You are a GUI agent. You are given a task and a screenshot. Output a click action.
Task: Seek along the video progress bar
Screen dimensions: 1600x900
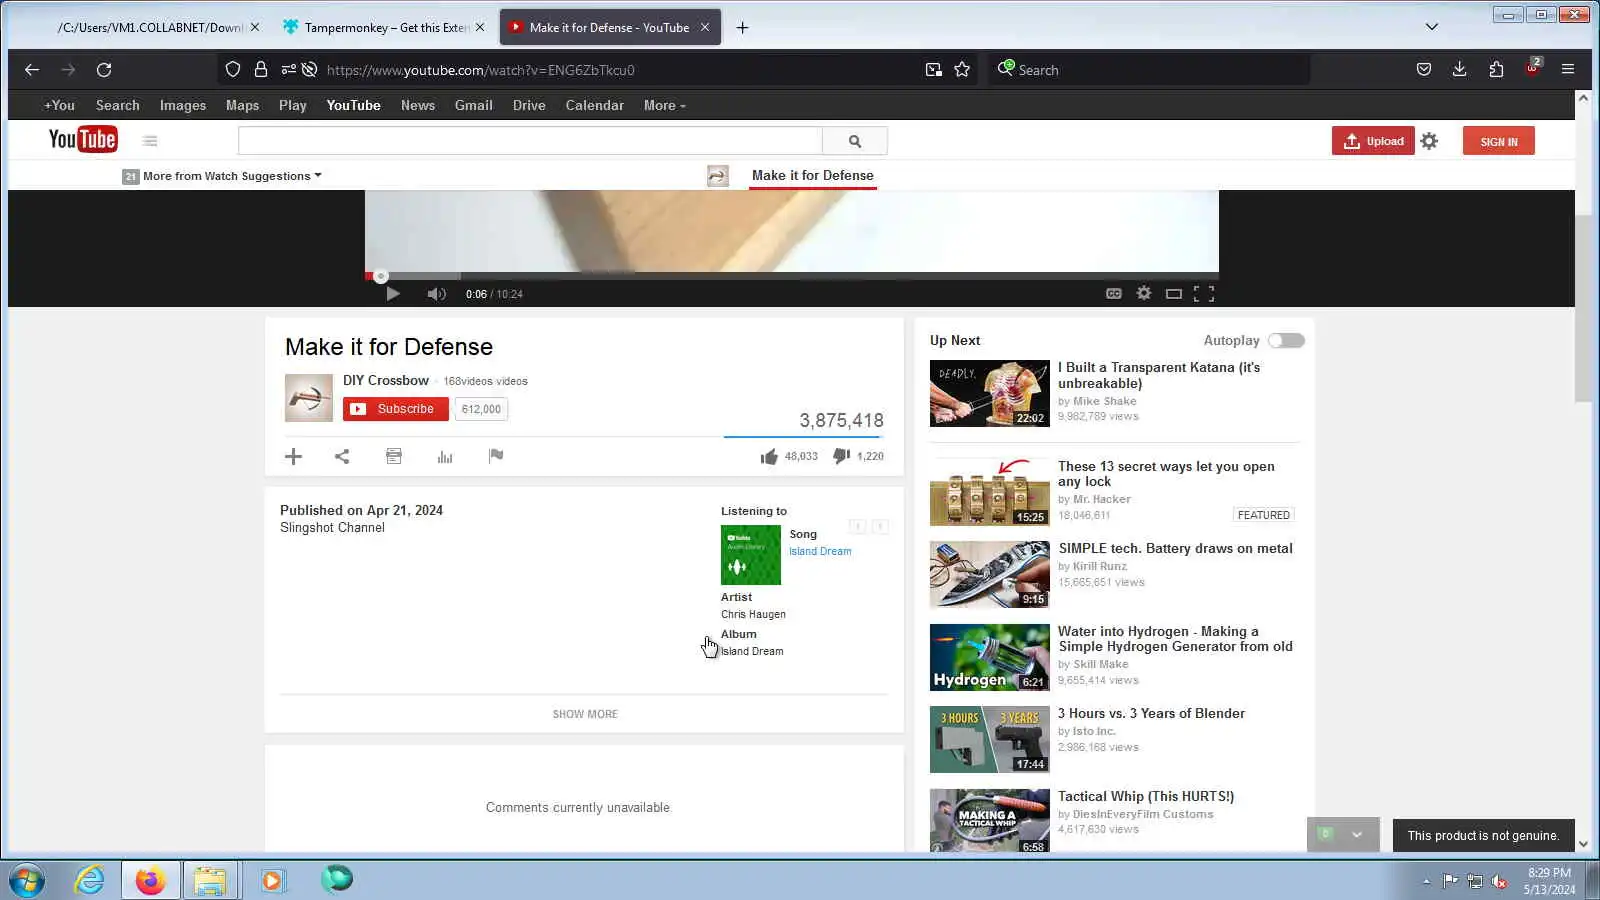(791, 276)
